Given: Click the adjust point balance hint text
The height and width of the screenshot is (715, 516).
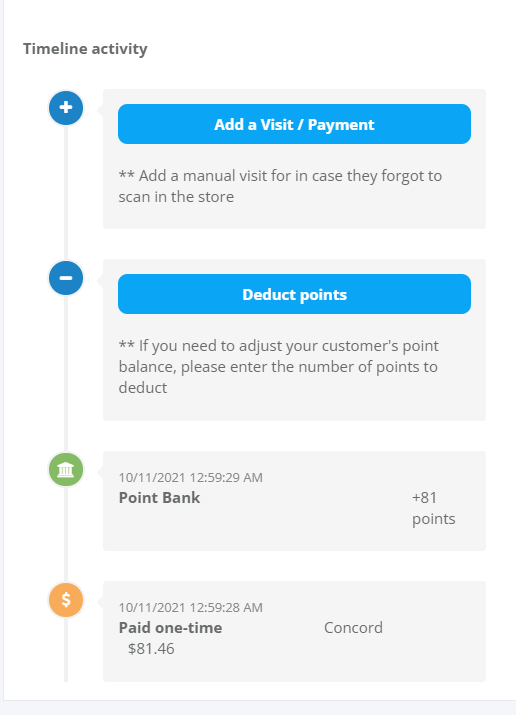Looking at the screenshot, I should coord(279,367).
